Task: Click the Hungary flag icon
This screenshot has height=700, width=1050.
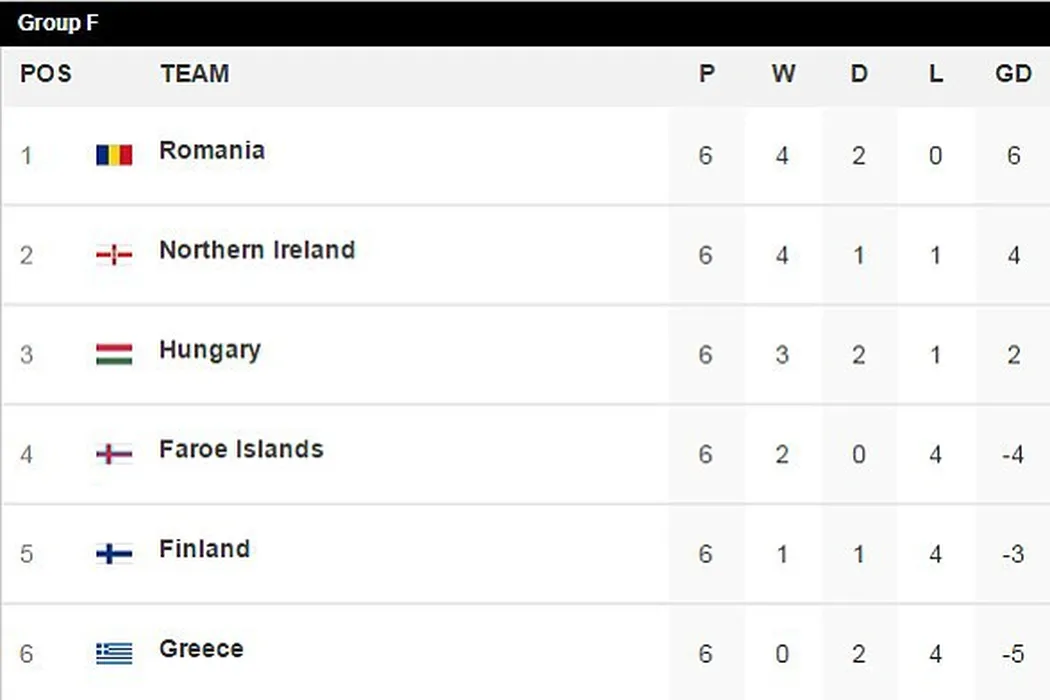Action: (x=114, y=354)
